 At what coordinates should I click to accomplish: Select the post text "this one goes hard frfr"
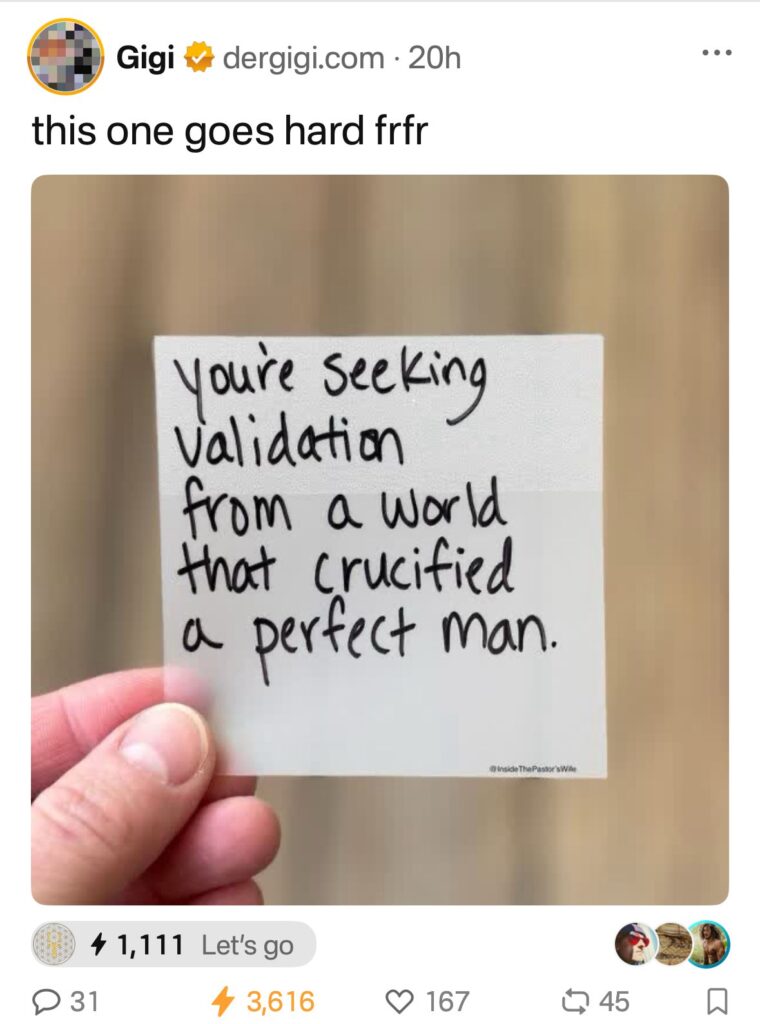pyautogui.click(x=230, y=131)
